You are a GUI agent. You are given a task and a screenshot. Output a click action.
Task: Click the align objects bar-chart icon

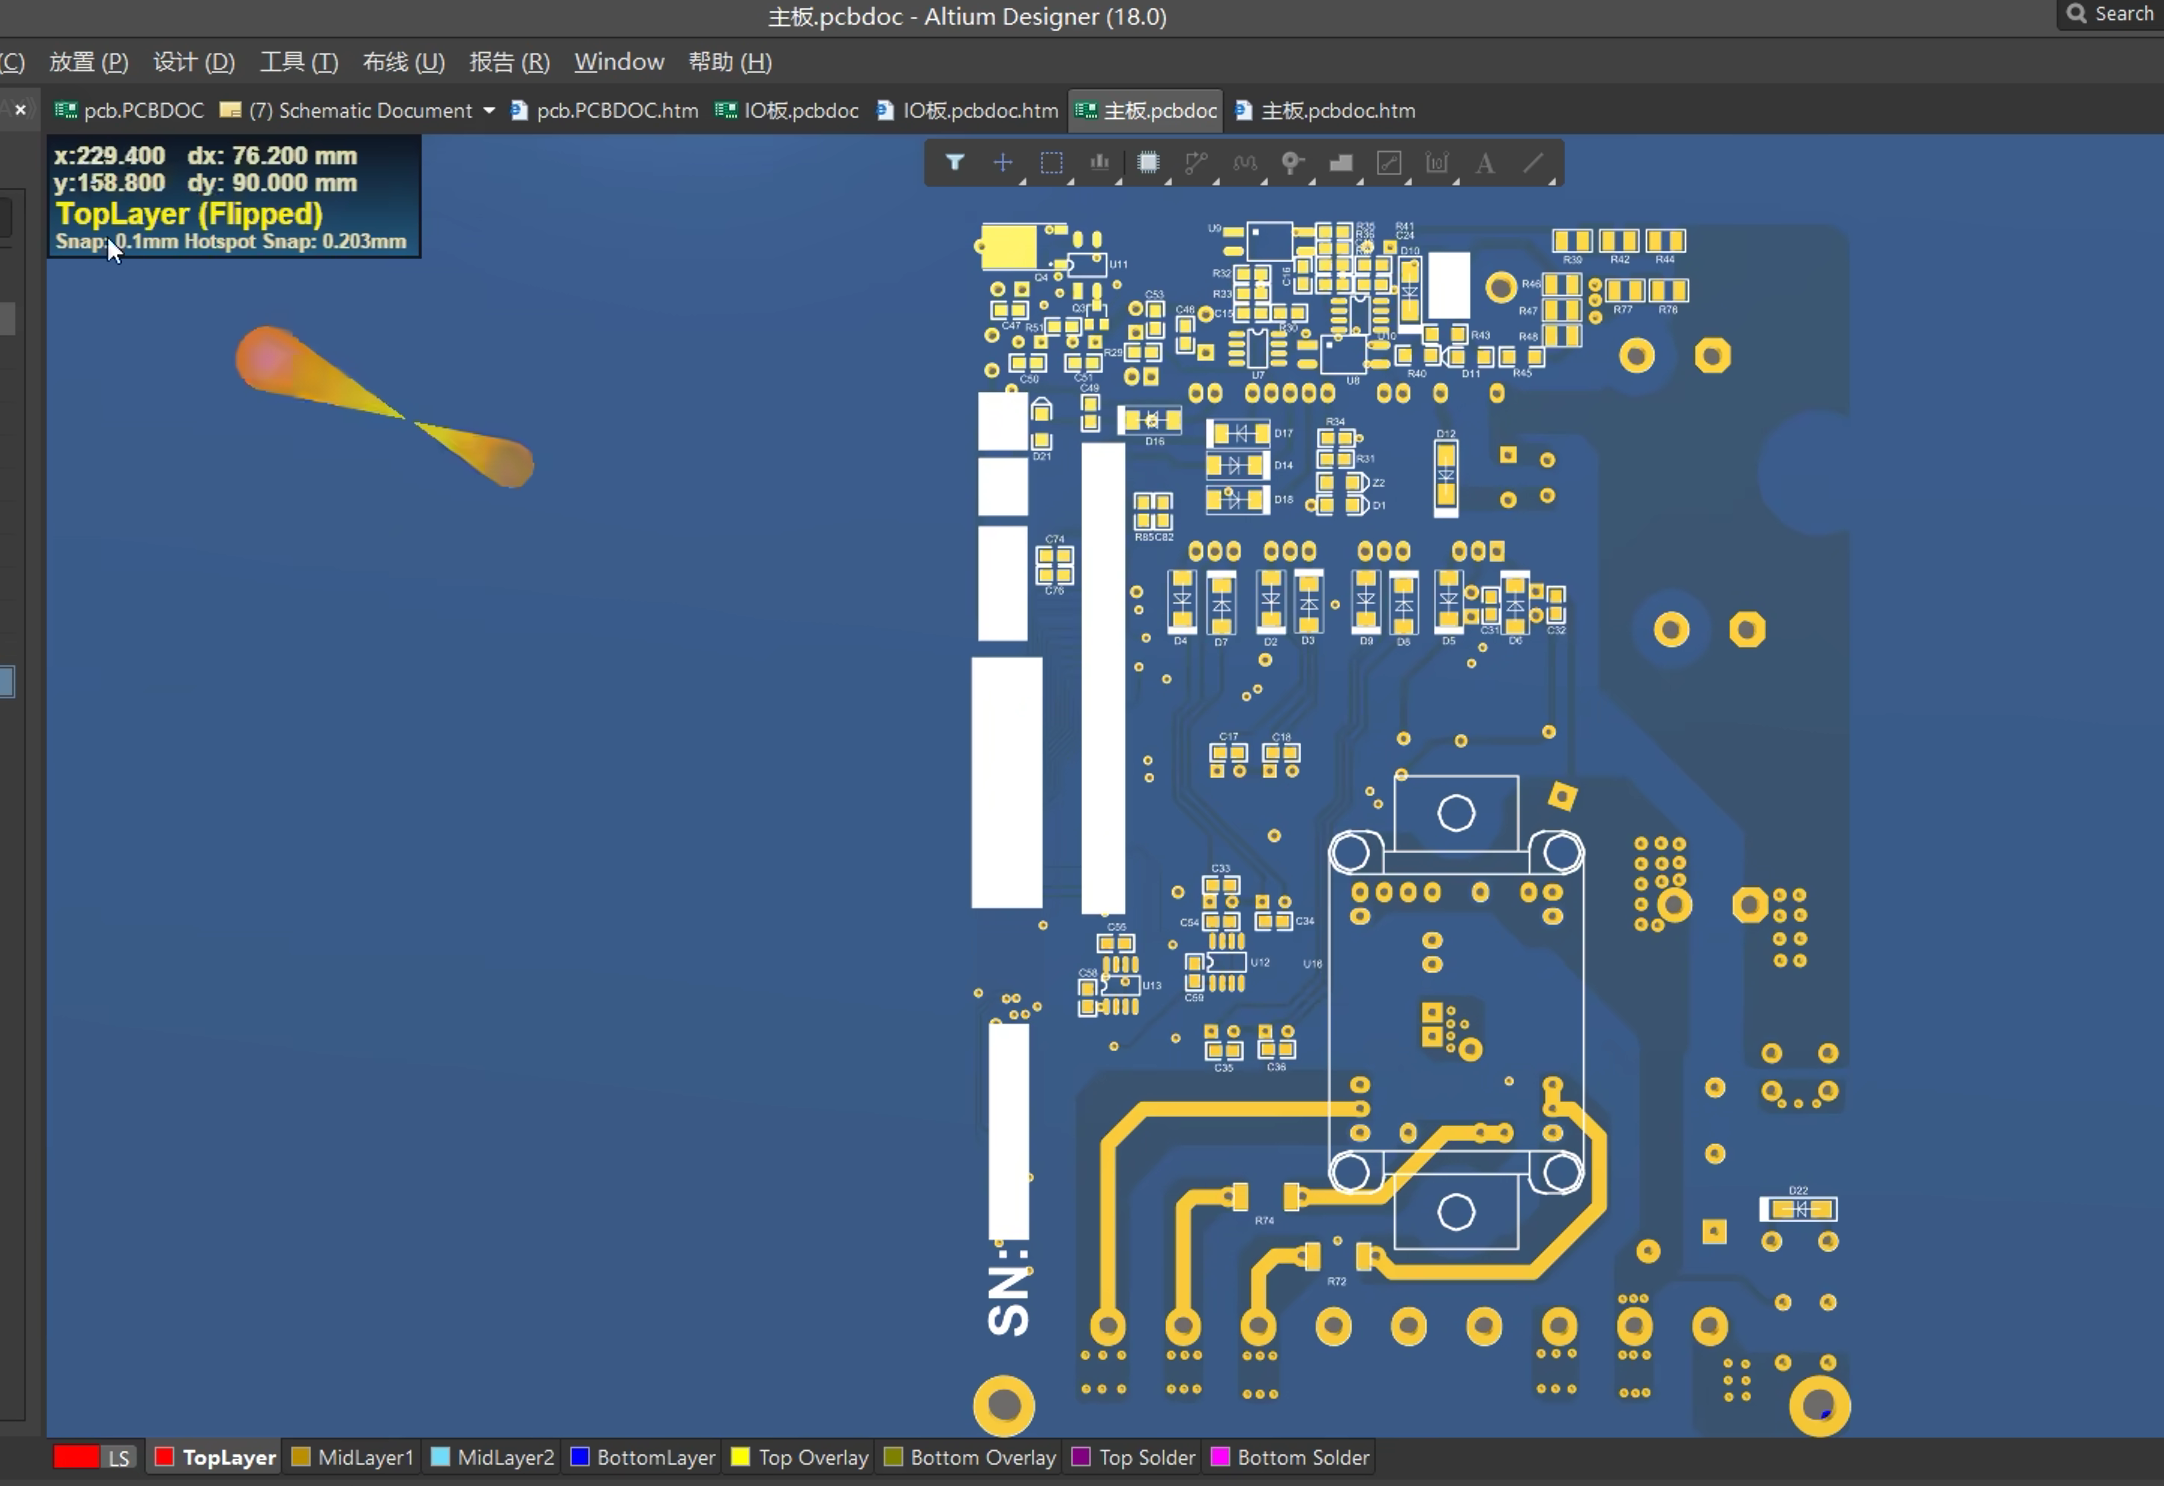coord(1099,163)
